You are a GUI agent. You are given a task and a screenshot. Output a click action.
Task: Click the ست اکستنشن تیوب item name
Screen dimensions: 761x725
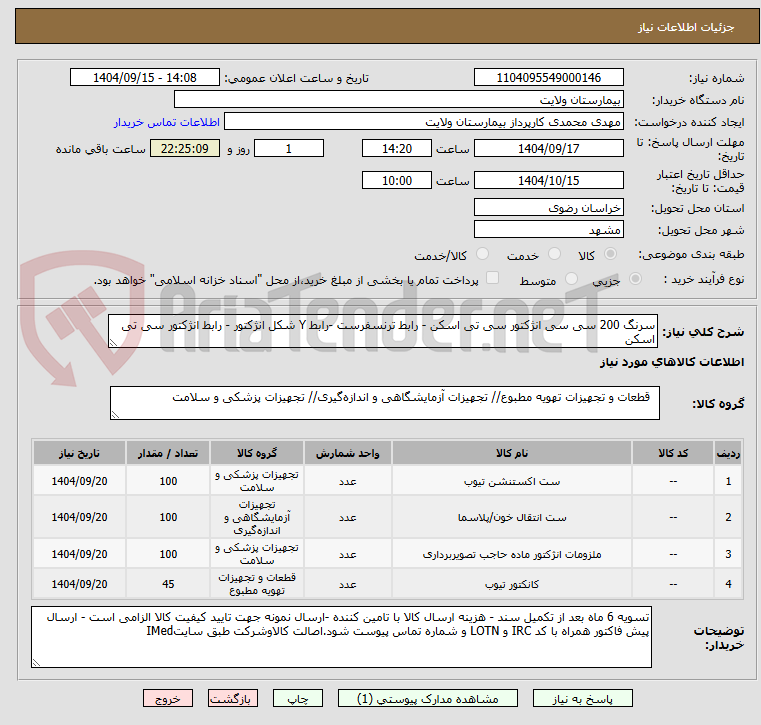[x=512, y=481]
